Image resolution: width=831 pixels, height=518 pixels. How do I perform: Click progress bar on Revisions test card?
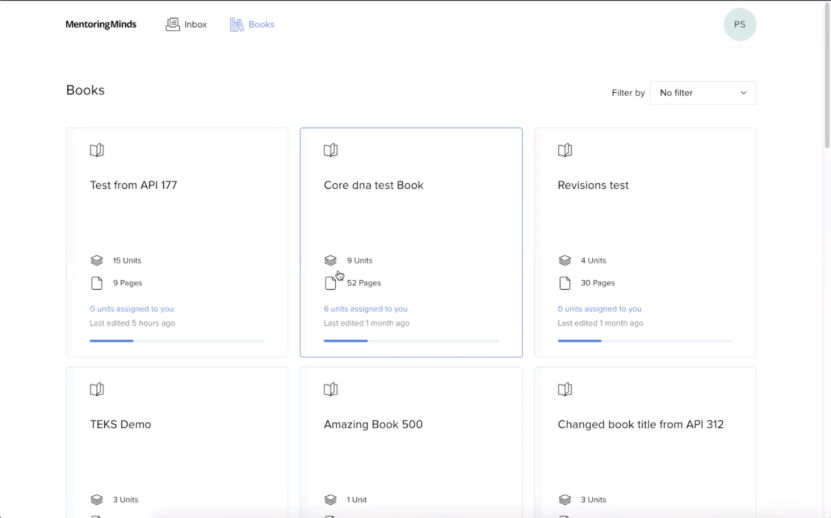pyautogui.click(x=645, y=341)
